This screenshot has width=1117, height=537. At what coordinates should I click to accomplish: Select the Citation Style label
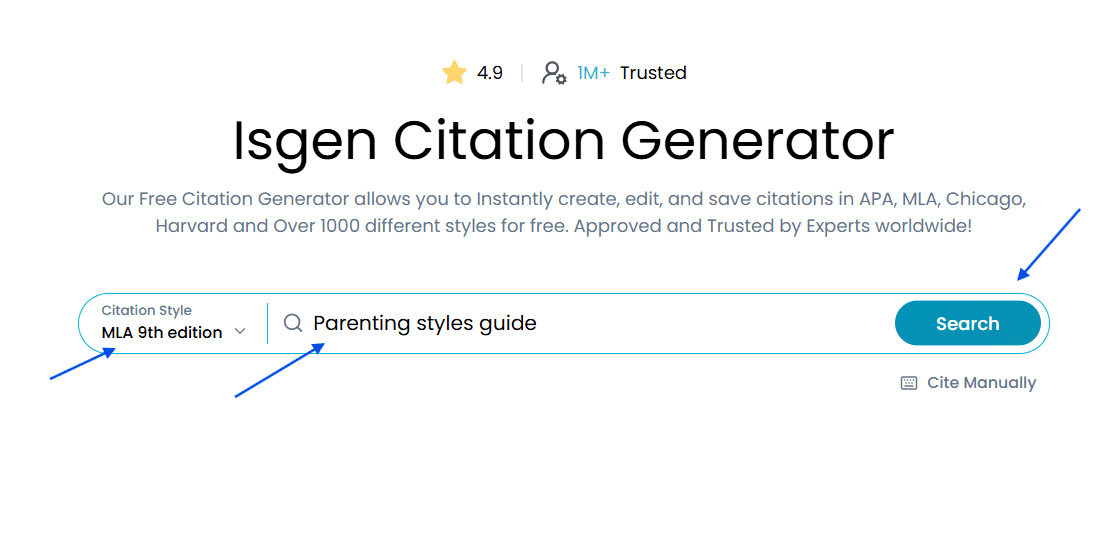[147, 311]
